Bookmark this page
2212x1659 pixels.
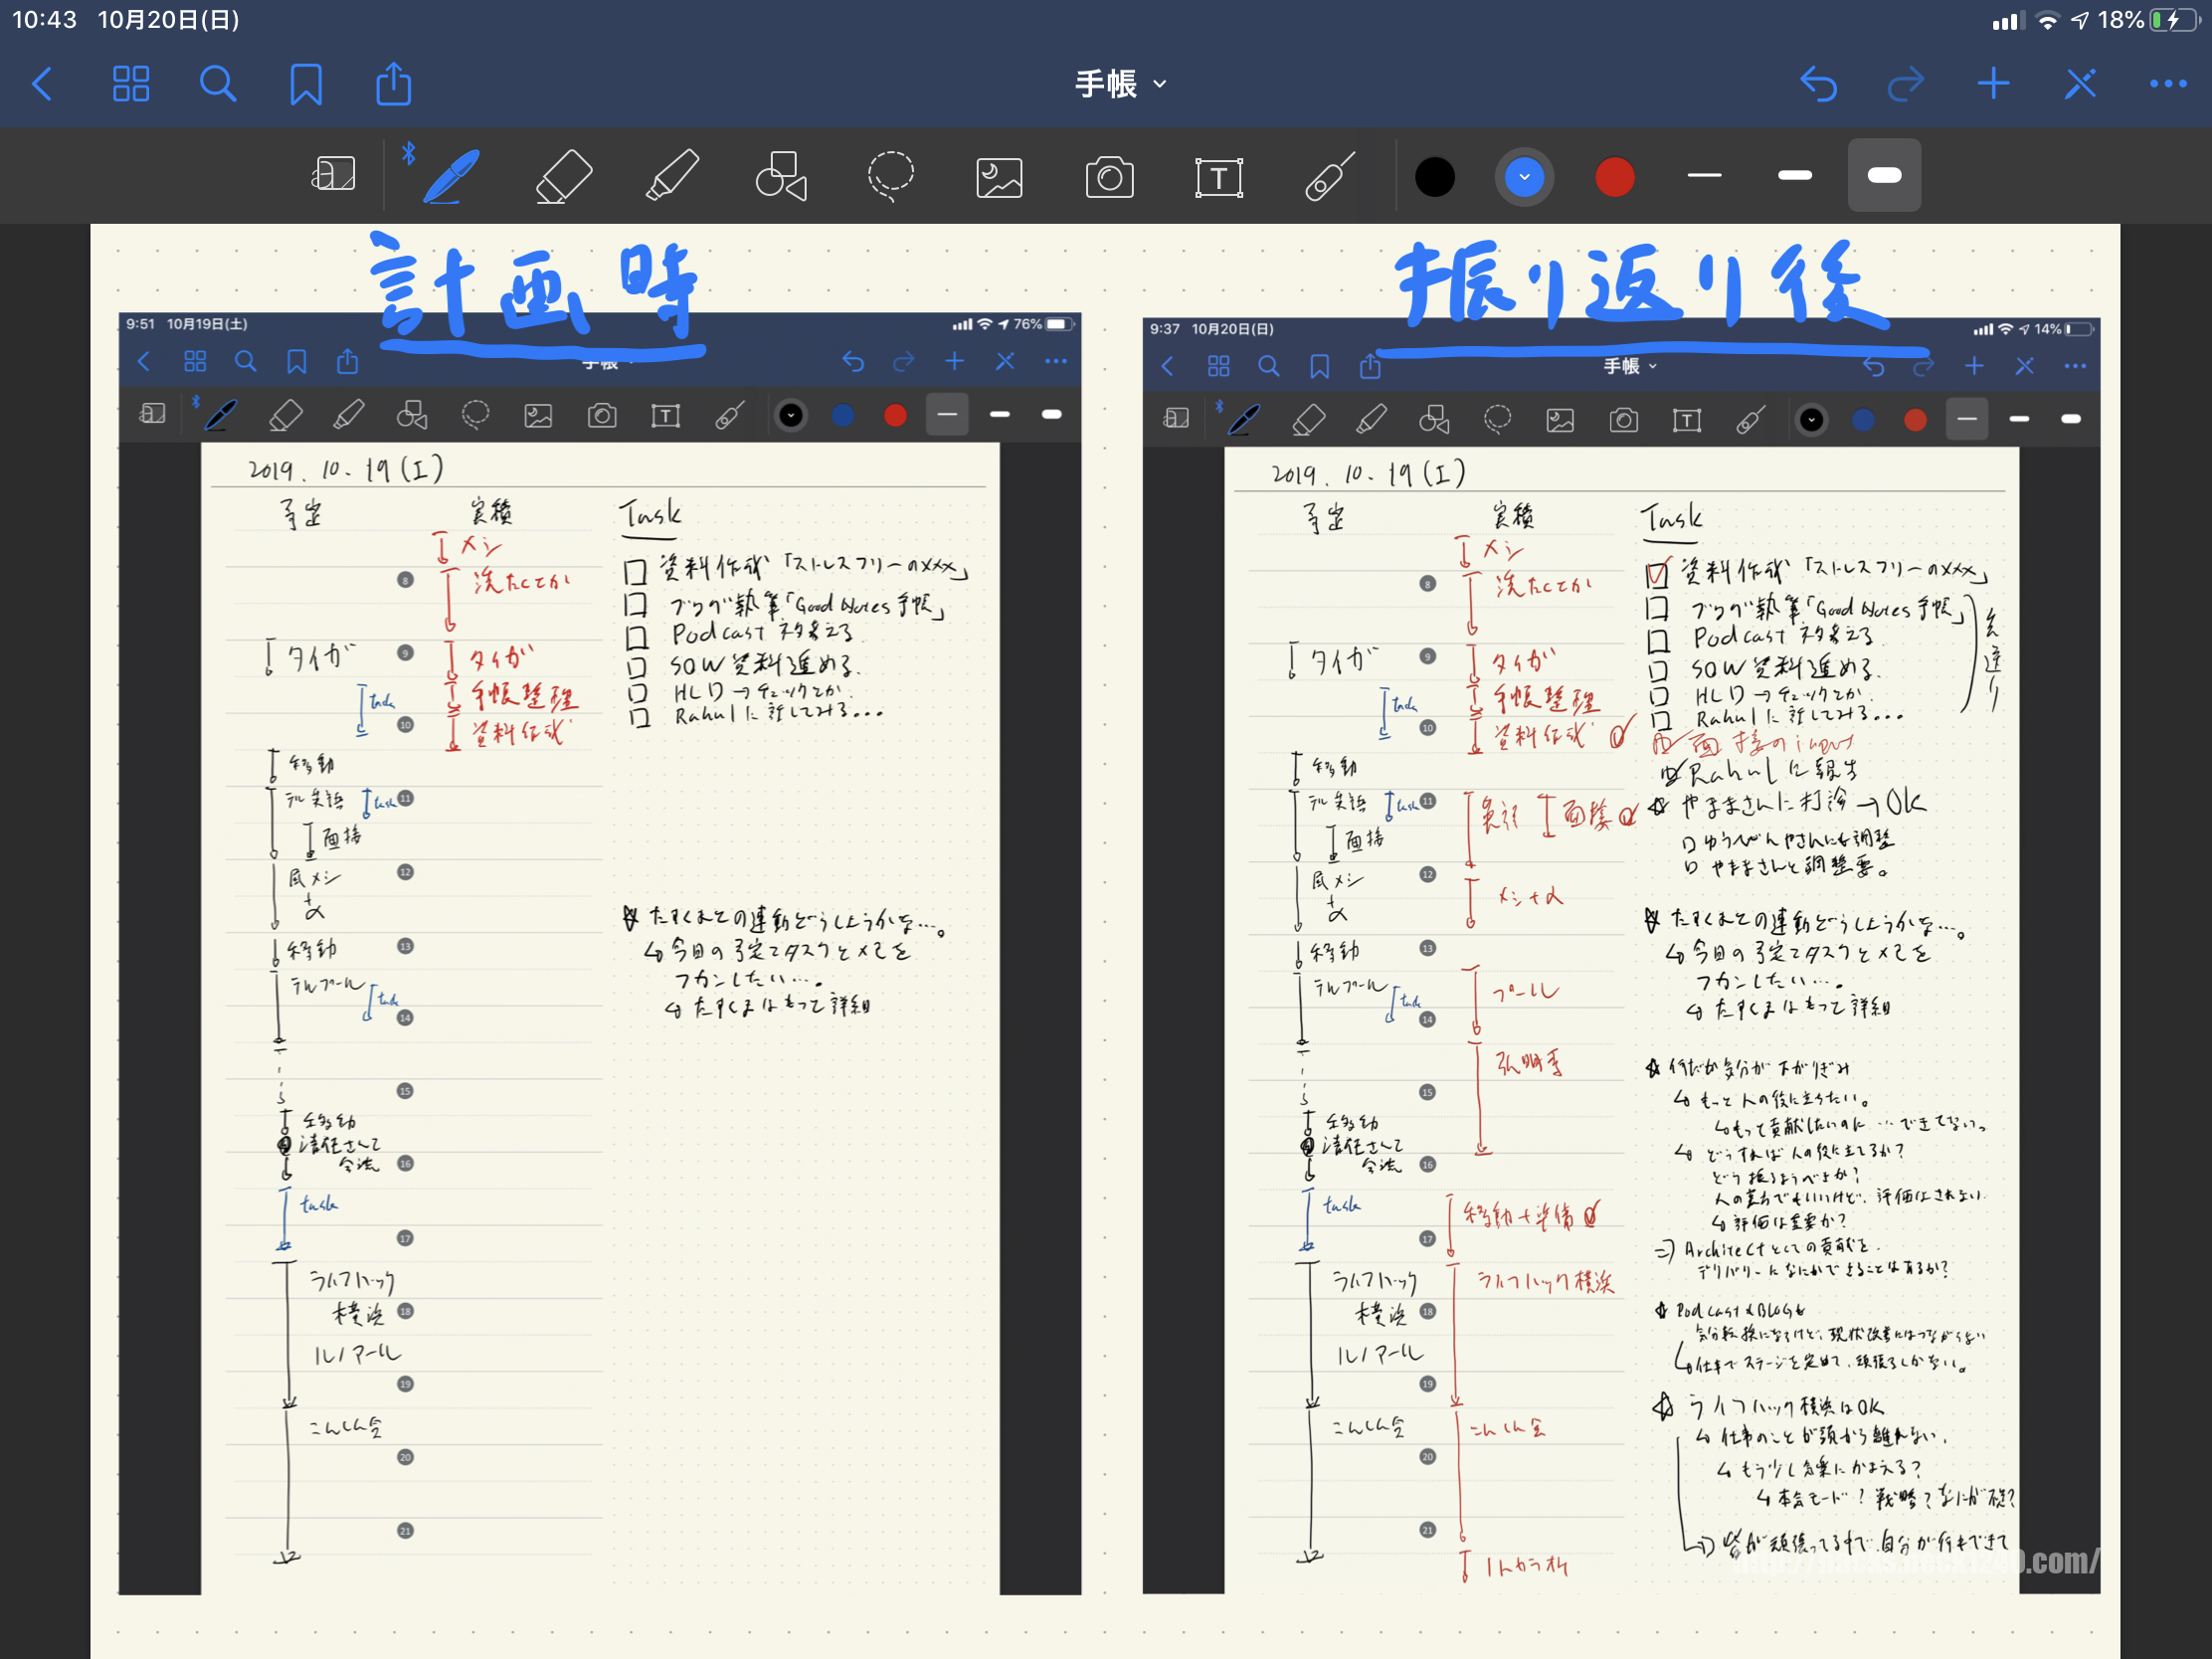306,84
